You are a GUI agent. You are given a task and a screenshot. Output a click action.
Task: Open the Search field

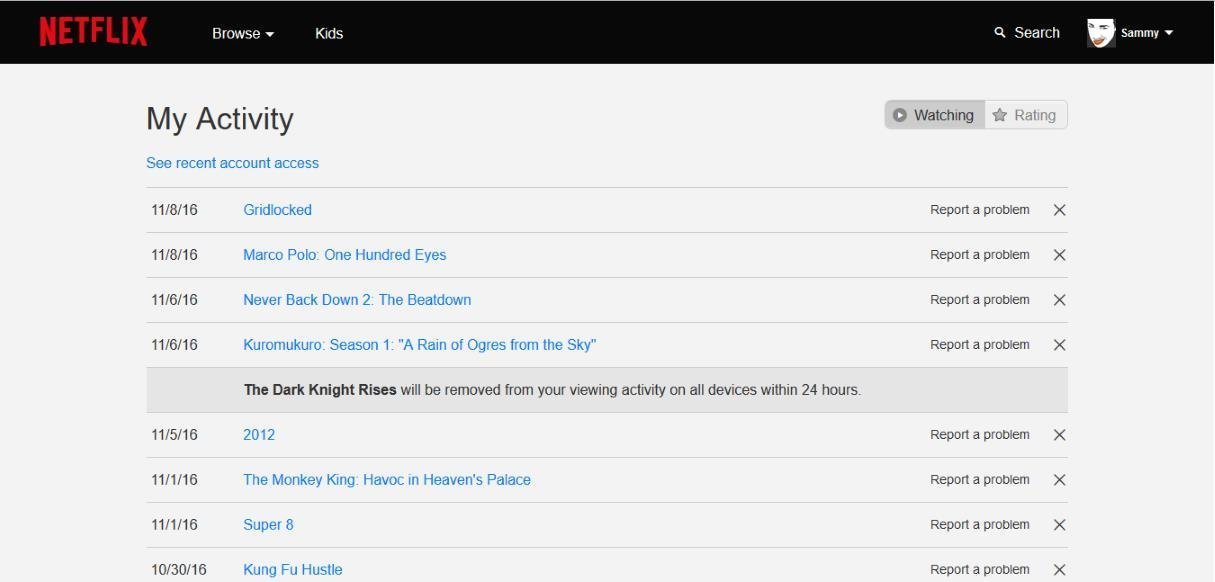coord(1027,33)
